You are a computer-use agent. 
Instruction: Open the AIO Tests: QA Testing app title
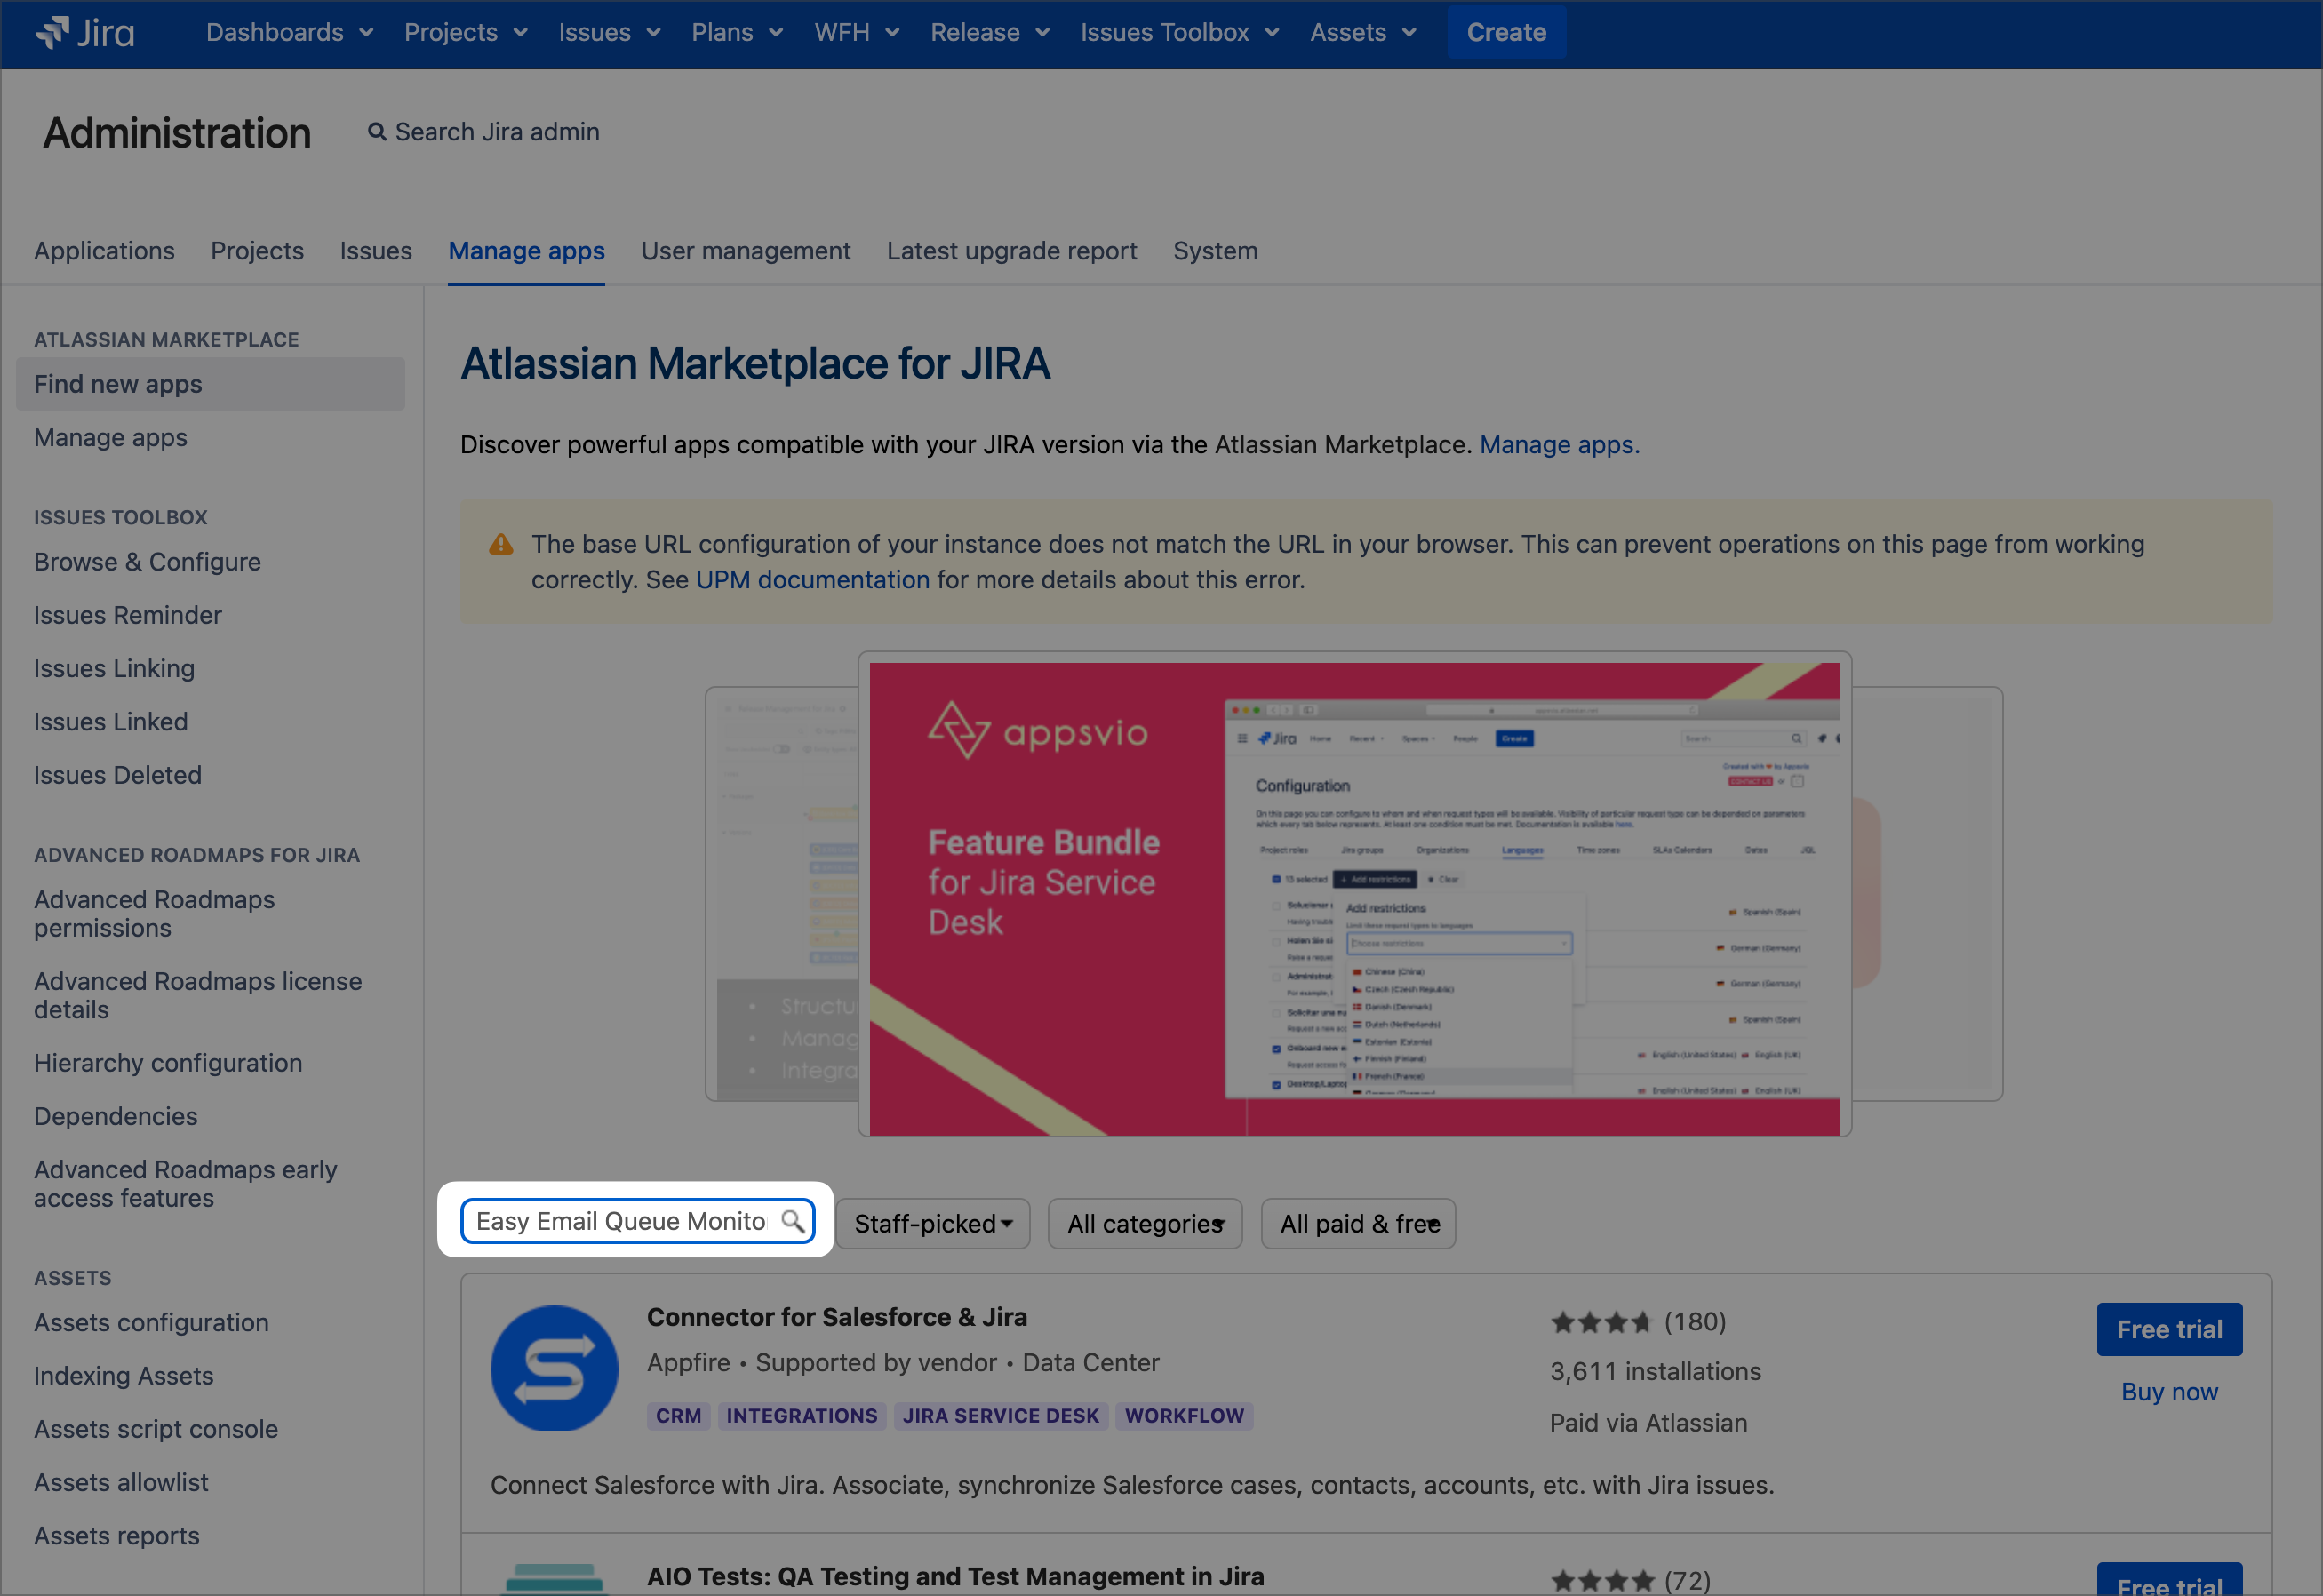(955, 1577)
